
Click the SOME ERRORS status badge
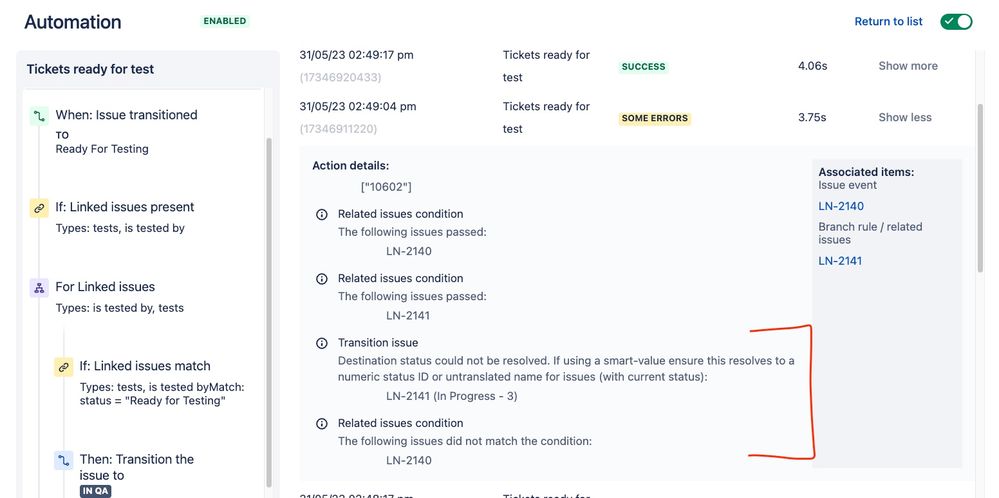point(654,118)
